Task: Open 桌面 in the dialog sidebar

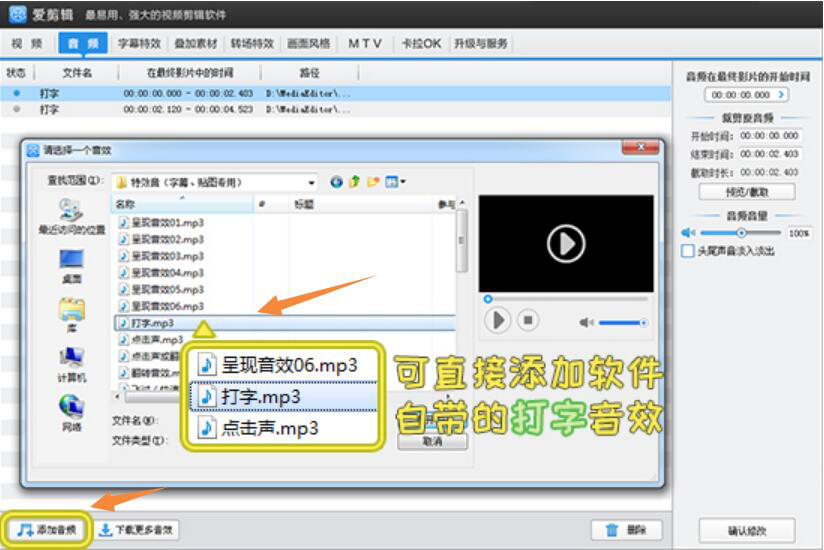Action: pos(71,266)
